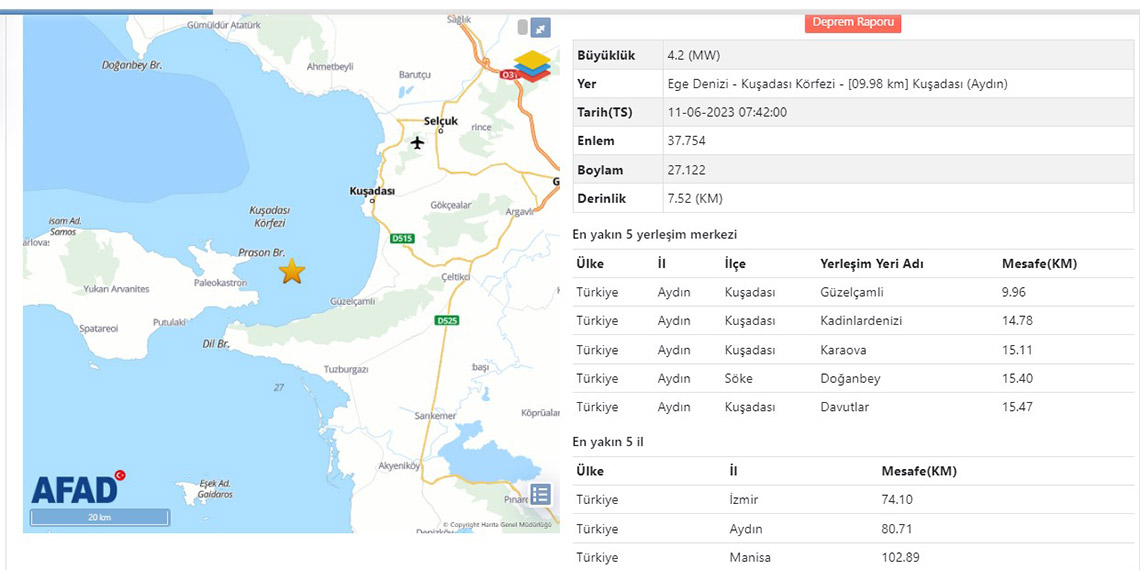Select the Kadinlardenizi settlement row
Image resolution: width=1140 pixels, height=570 pixels.
853,321
